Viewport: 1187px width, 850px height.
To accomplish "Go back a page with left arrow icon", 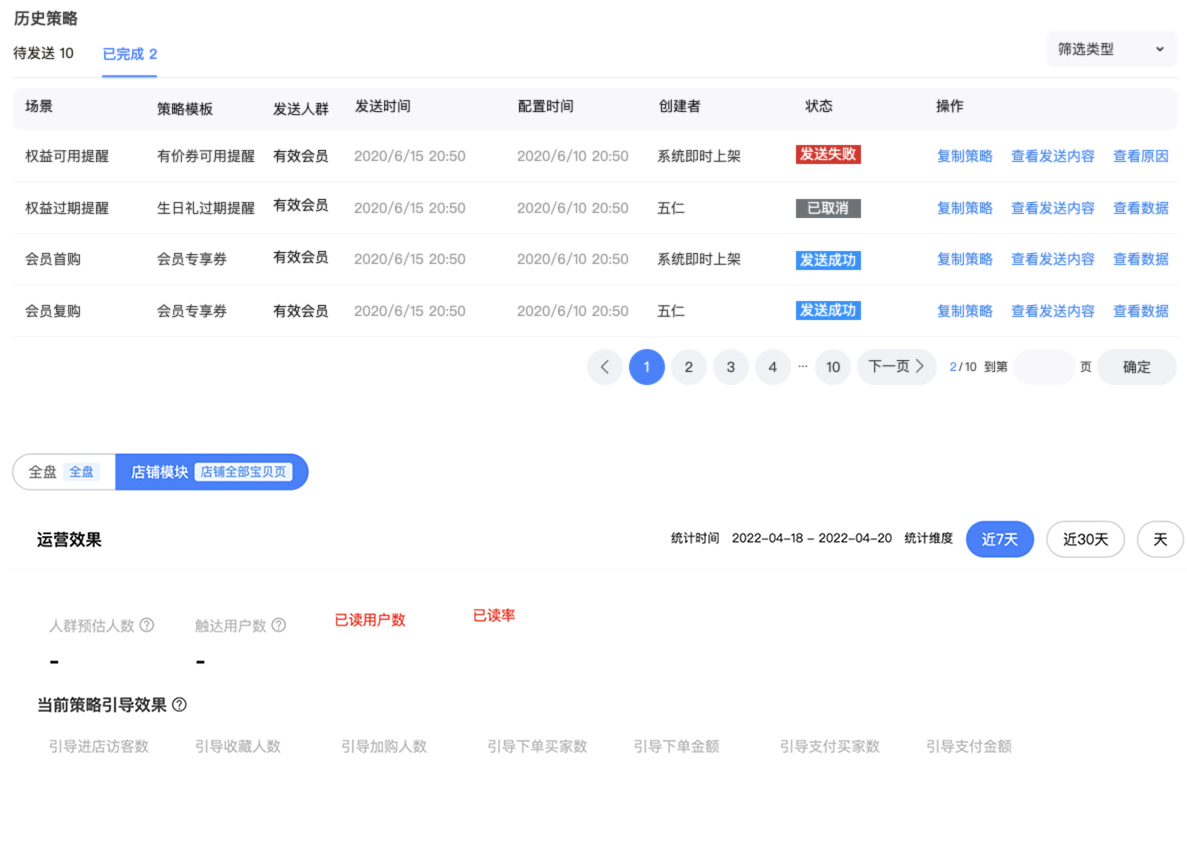I will [605, 367].
